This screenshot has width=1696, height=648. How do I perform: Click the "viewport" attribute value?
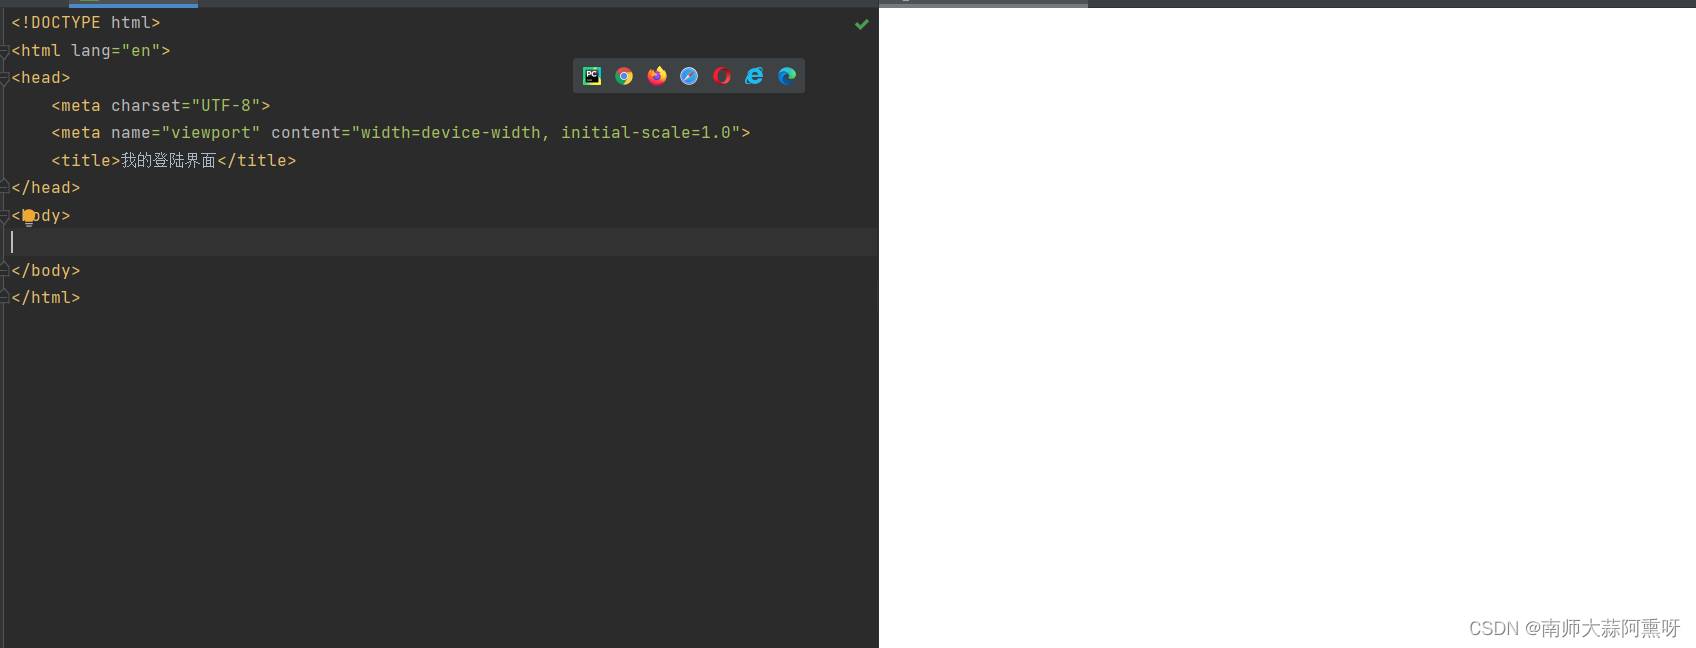pyautogui.click(x=211, y=132)
